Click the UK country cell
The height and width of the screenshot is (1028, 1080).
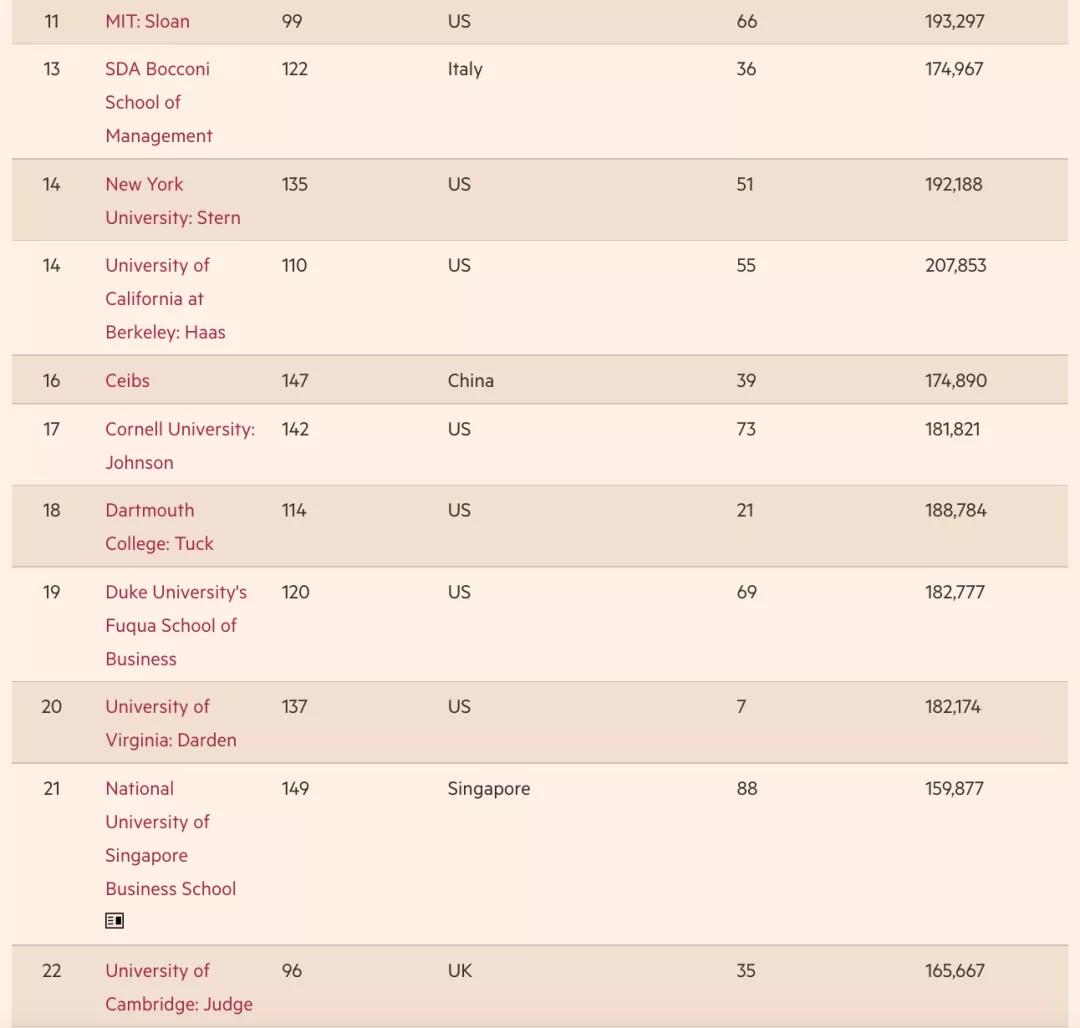460,971
